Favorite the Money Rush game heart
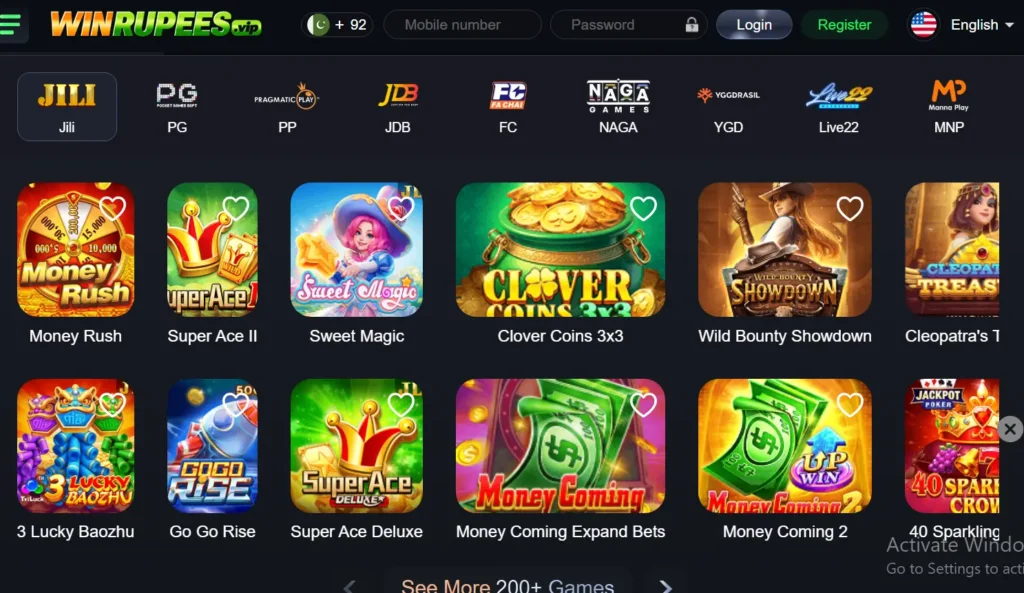 [112, 208]
